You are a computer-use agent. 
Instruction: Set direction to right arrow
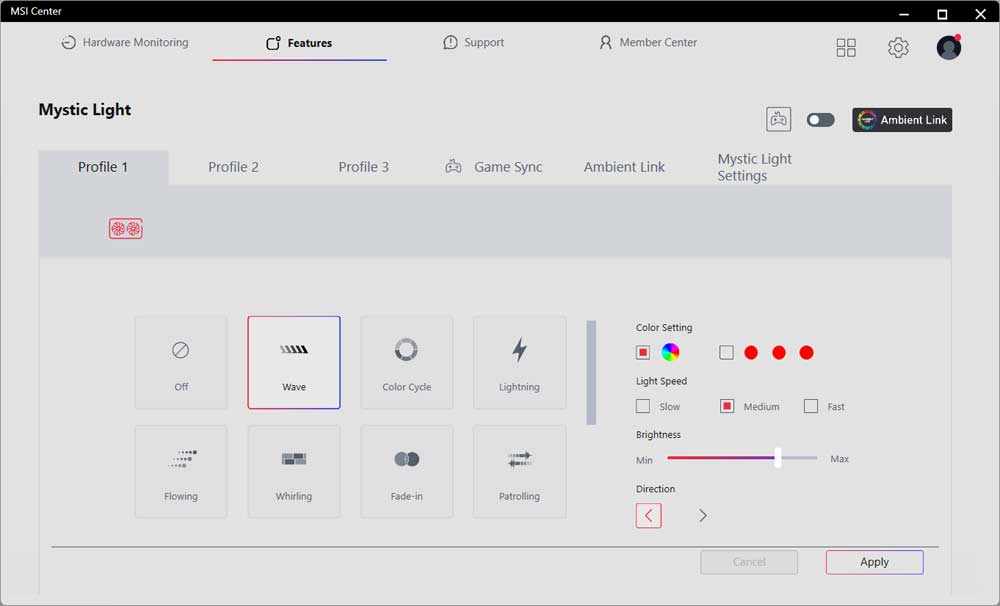point(702,515)
